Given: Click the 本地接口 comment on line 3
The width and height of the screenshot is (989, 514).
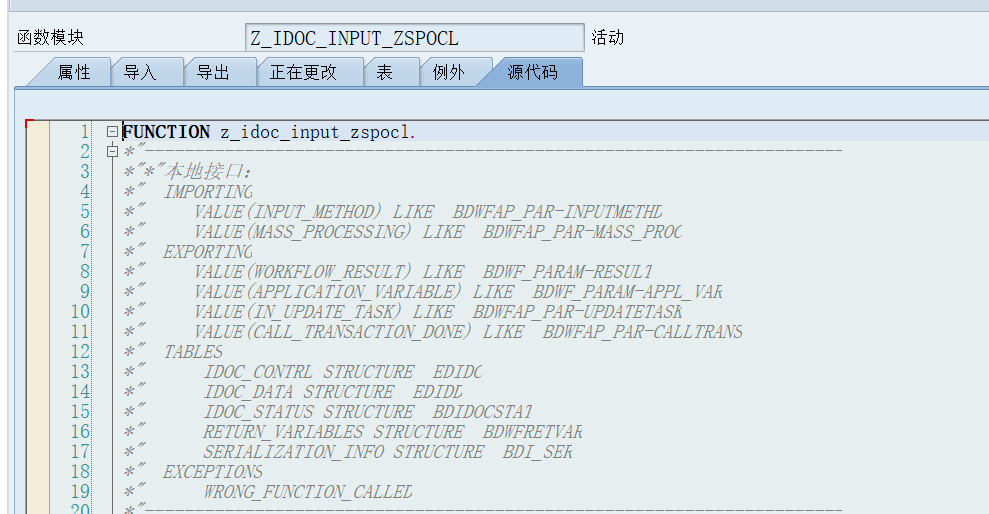Looking at the screenshot, I should click(208, 172).
